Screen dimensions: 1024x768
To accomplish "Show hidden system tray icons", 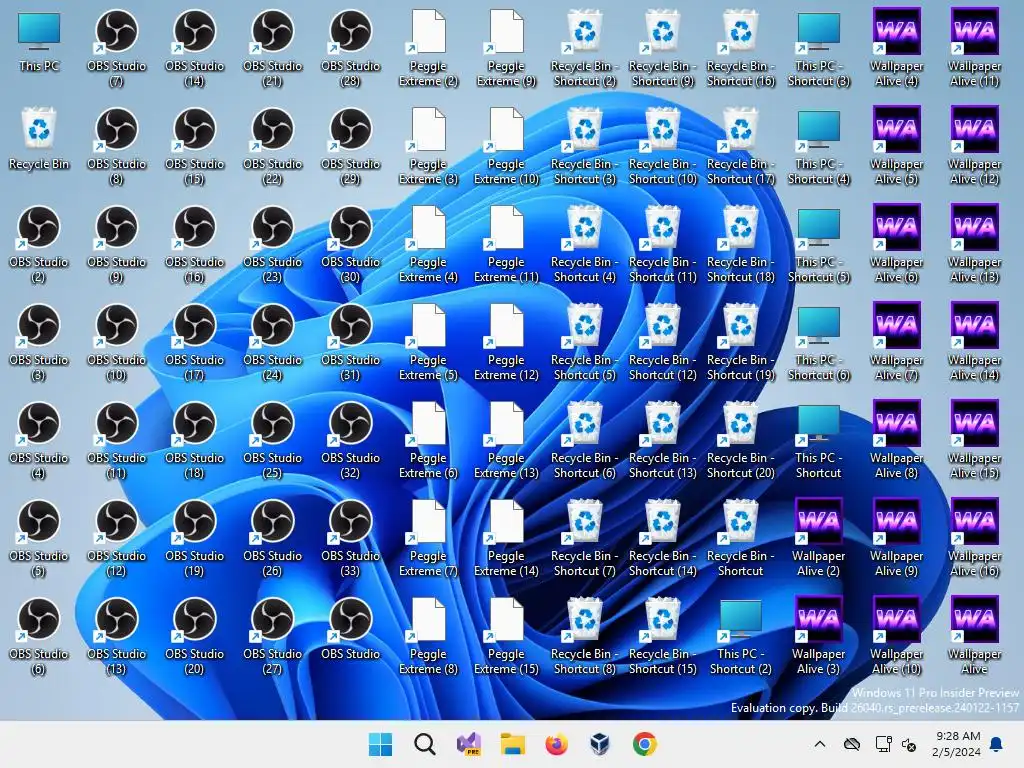I will pyautogui.click(x=820, y=744).
